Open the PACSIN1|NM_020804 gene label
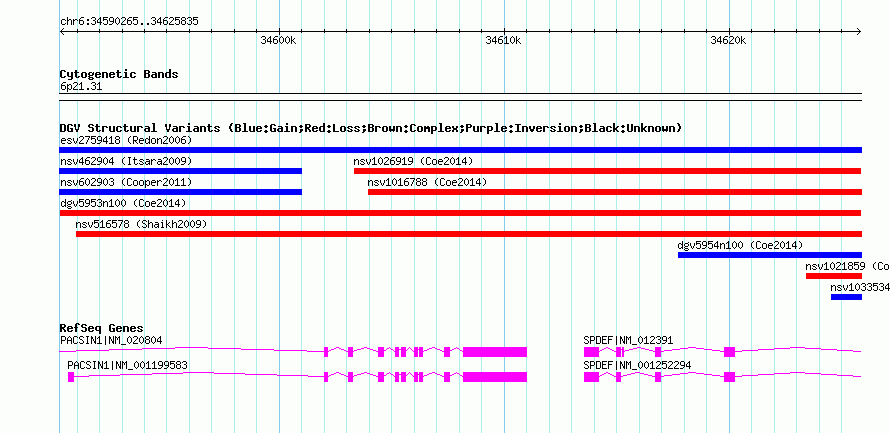Screen dimensions: 890x433 [111, 340]
